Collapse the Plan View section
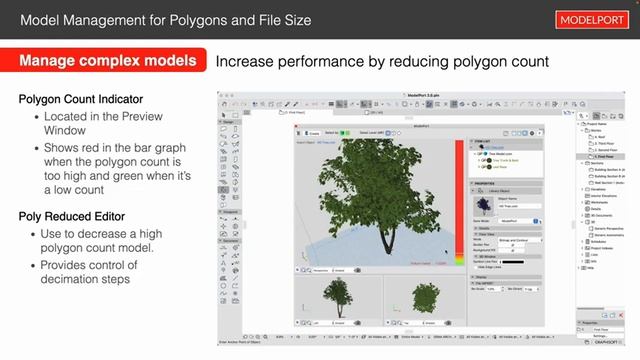This screenshot has height=360, width=640. (476, 234)
